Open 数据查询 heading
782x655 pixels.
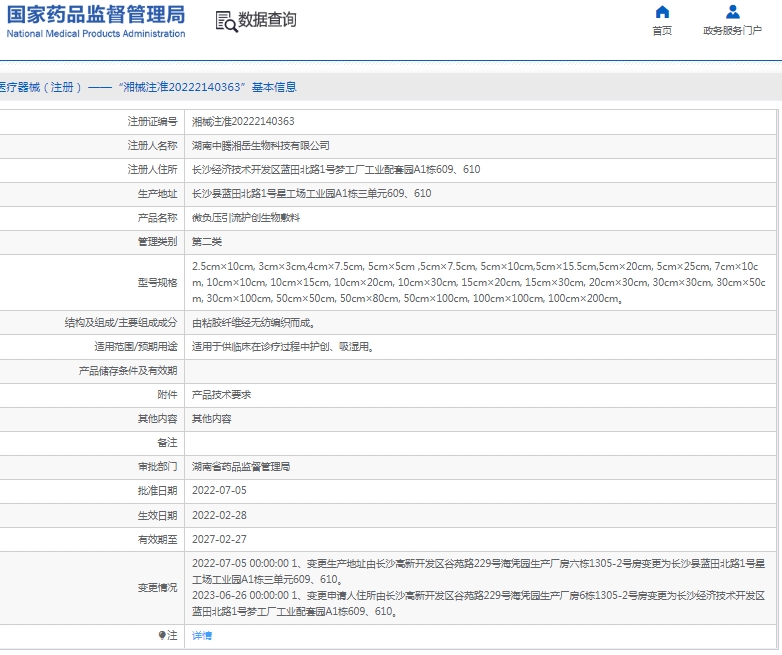click(x=267, y=20)
